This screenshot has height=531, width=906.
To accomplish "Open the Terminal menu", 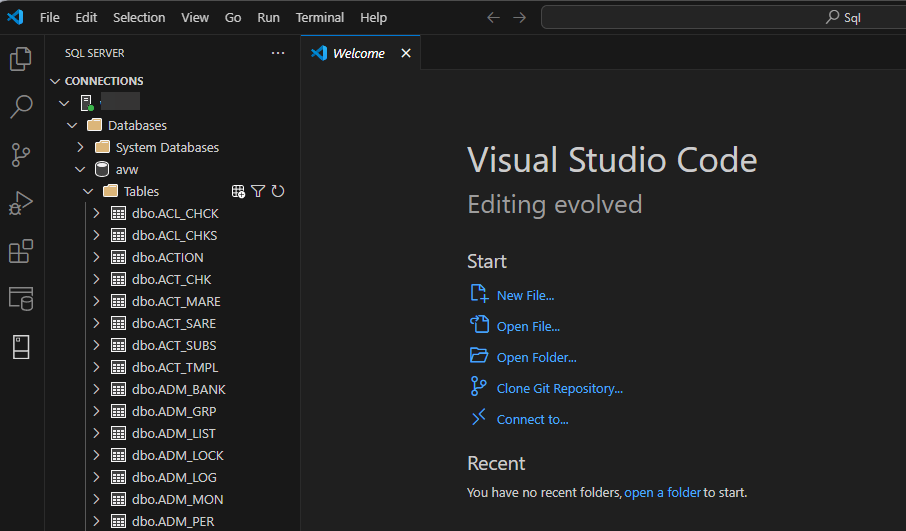I will click(320, 17).
